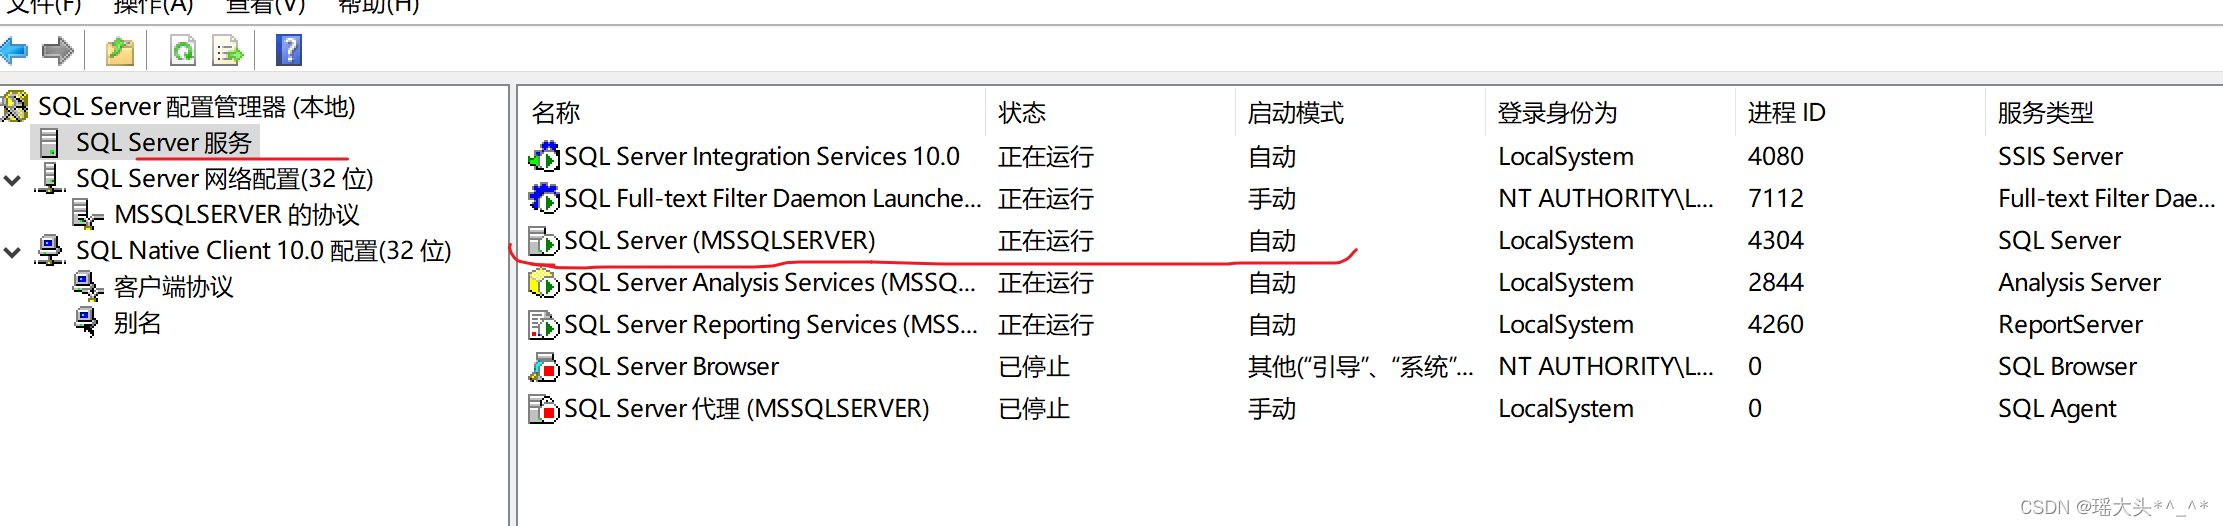The width and height of the screenshot is (2223, 526).
Task: Click process ID 4080 cell
Action: click(1776, 156)
